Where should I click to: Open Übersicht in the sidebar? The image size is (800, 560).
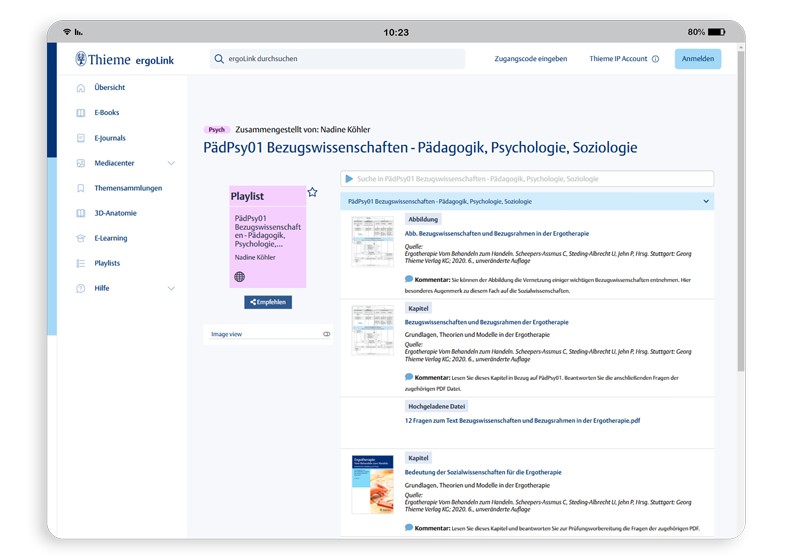point(110,88)
